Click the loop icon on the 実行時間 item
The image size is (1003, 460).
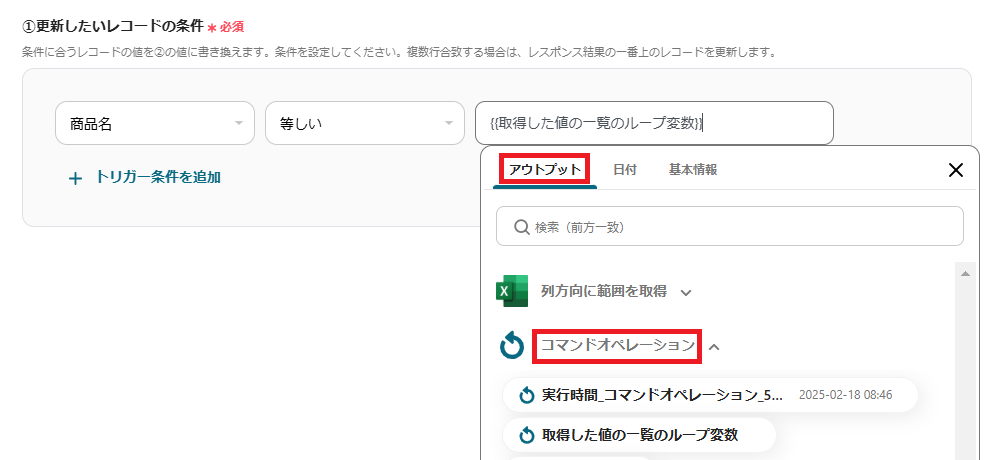(526, 395)
